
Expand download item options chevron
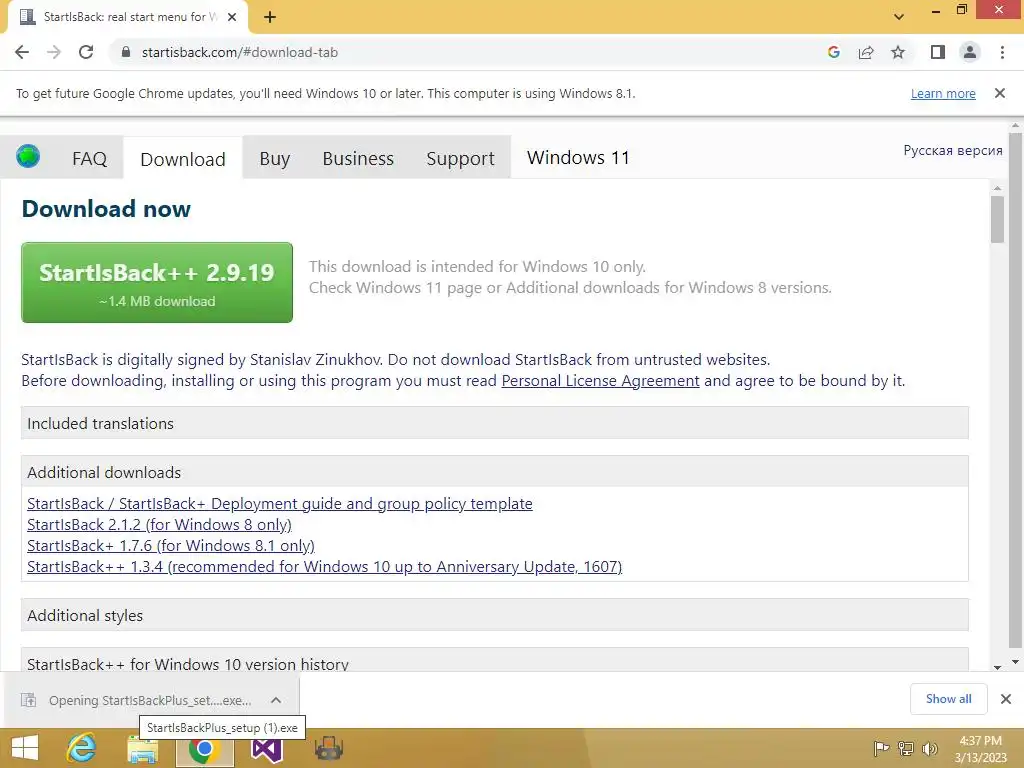[x=276, y=700]
